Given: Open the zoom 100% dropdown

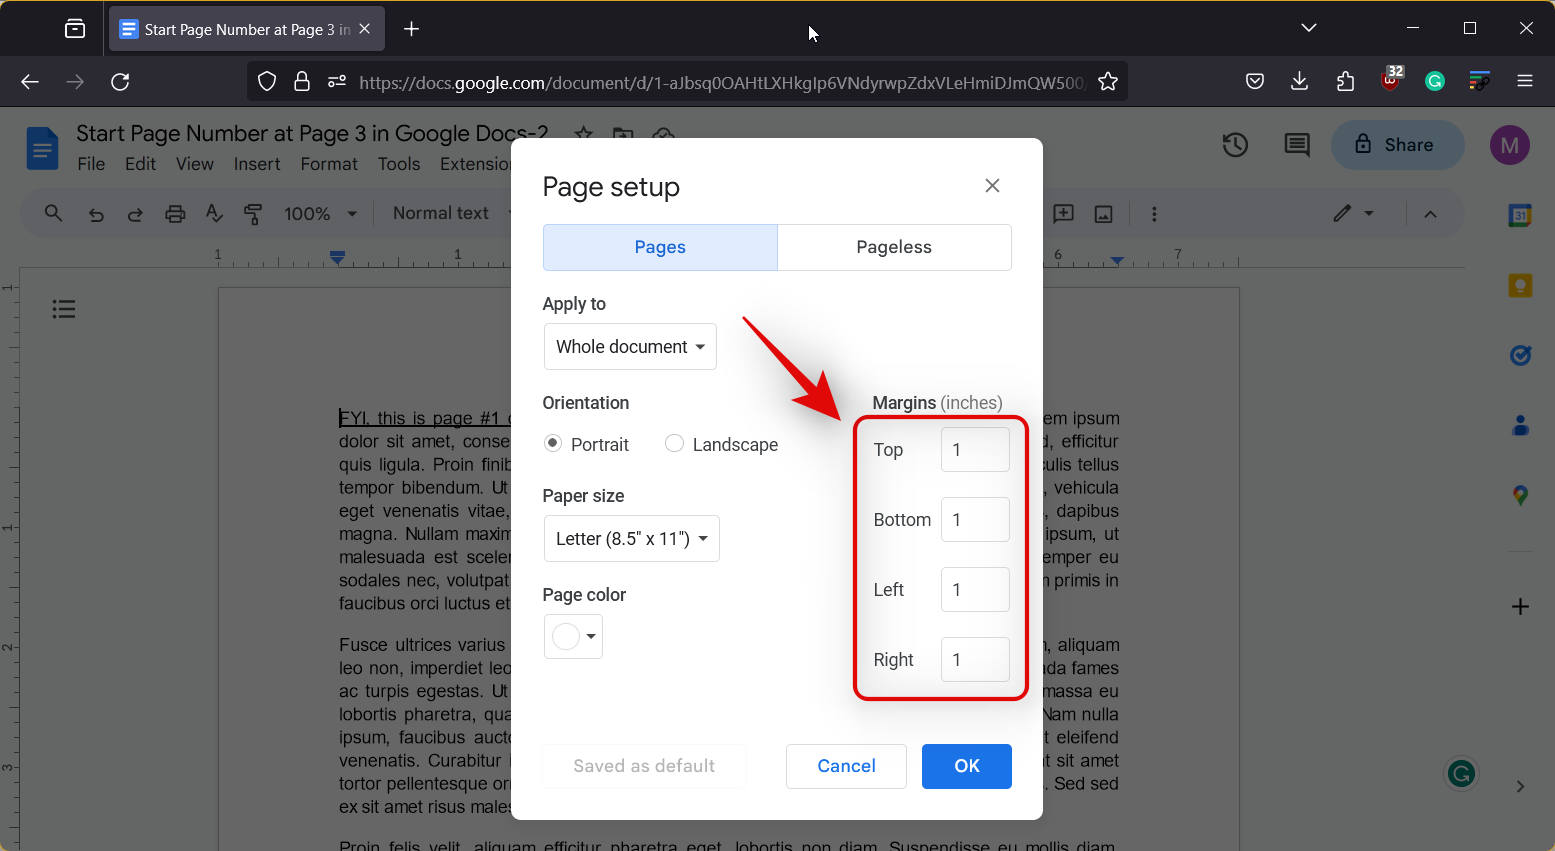Looking at the screenshot, I should coord(320,214).
